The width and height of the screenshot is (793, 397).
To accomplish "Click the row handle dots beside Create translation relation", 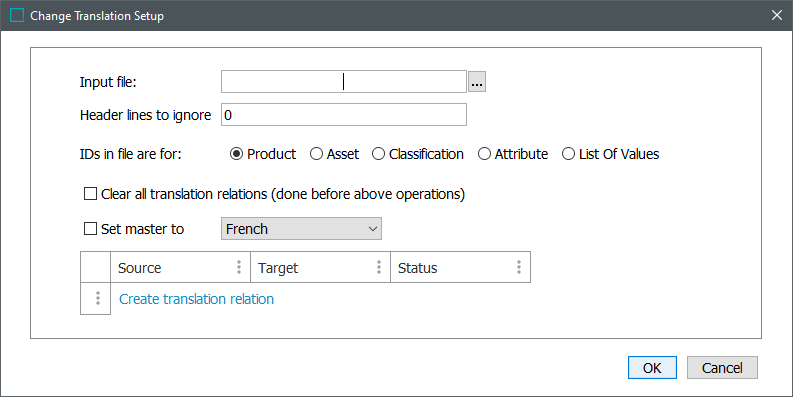I will coord(98,298).
